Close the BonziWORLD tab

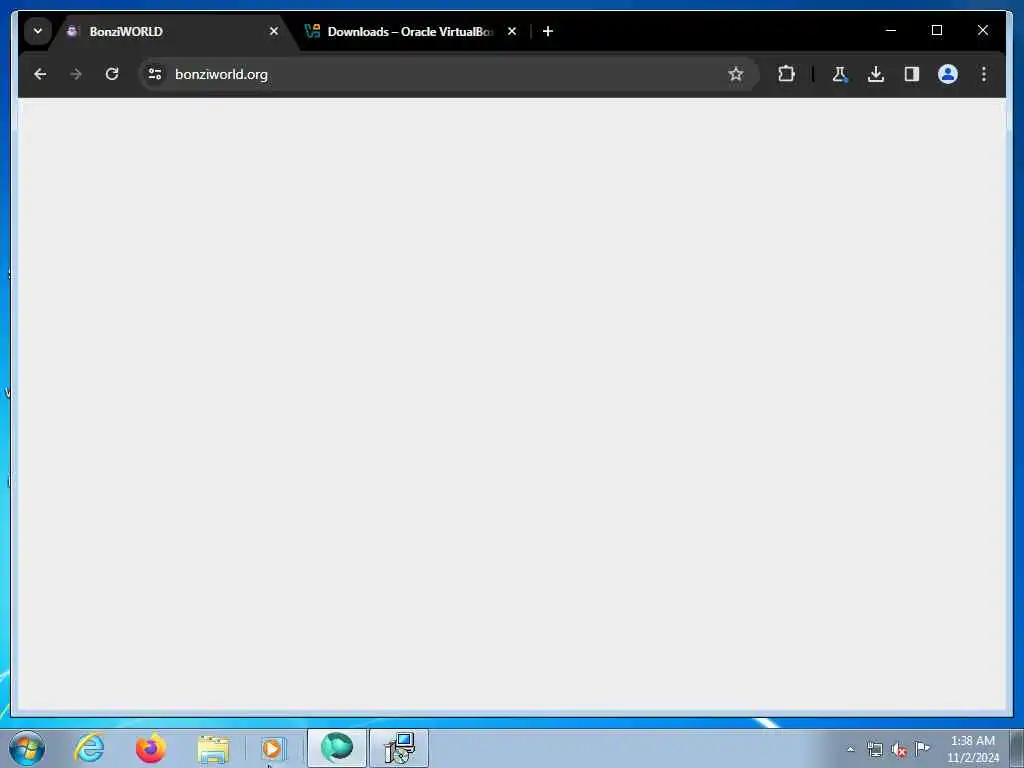pyautogui.click(x=274, y=31)
